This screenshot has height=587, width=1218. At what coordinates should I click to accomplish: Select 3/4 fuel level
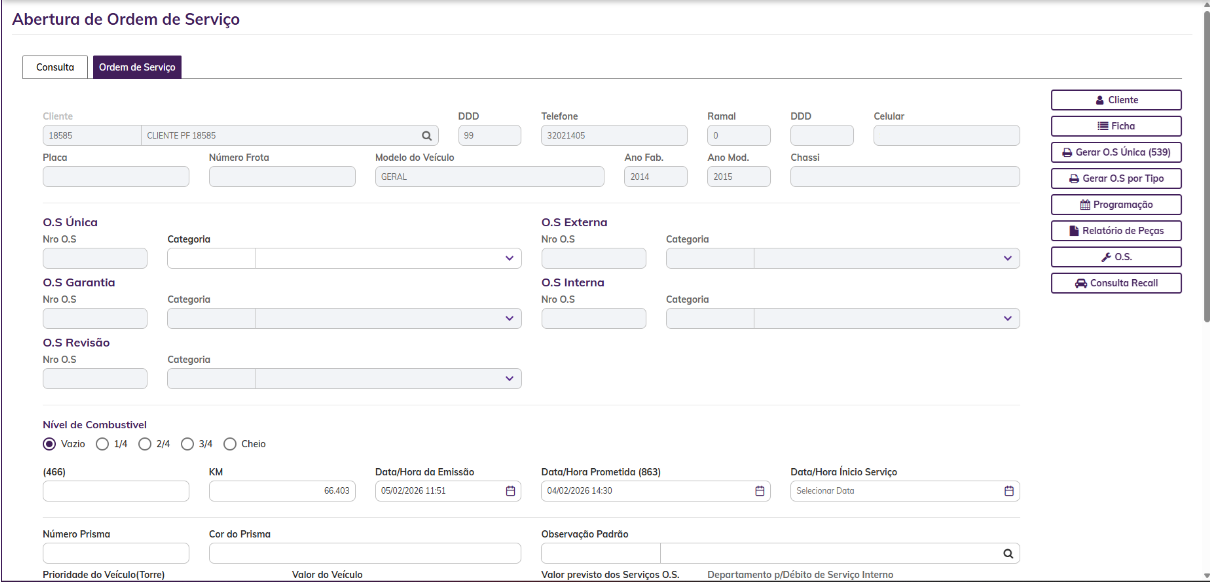tap(187, 444)
